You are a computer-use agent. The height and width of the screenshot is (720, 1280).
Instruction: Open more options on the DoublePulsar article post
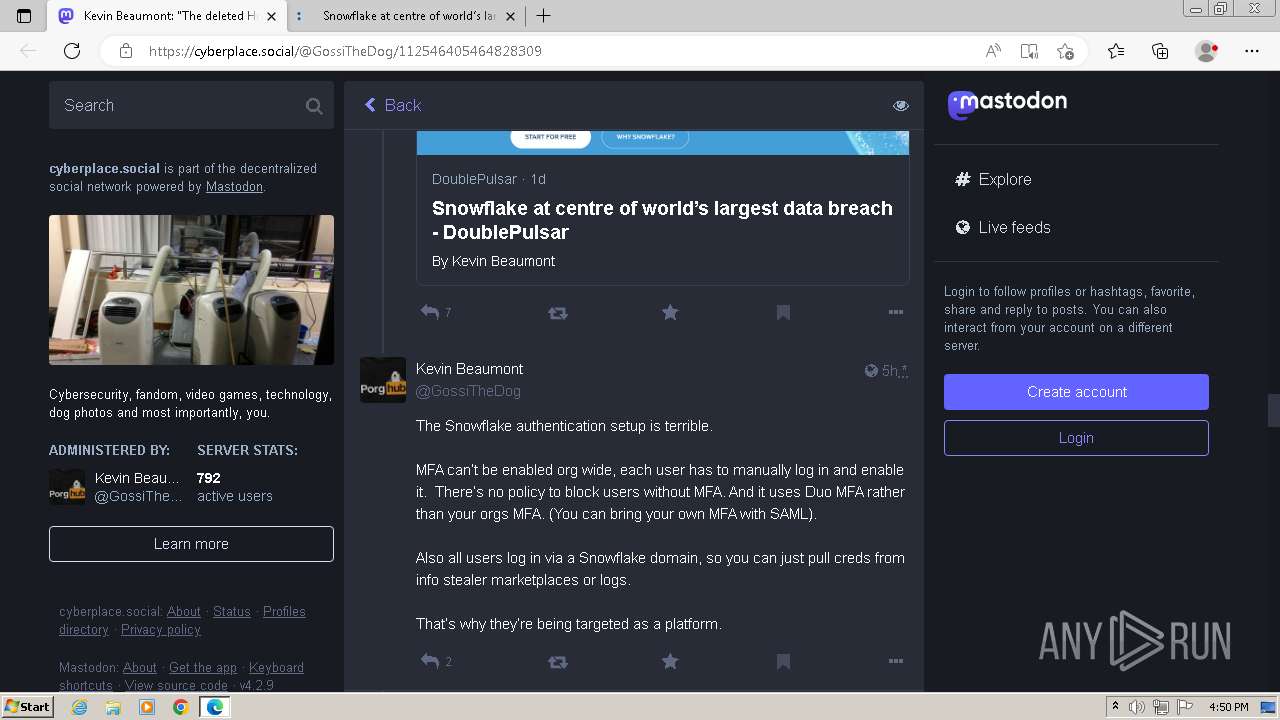(896, 313)
